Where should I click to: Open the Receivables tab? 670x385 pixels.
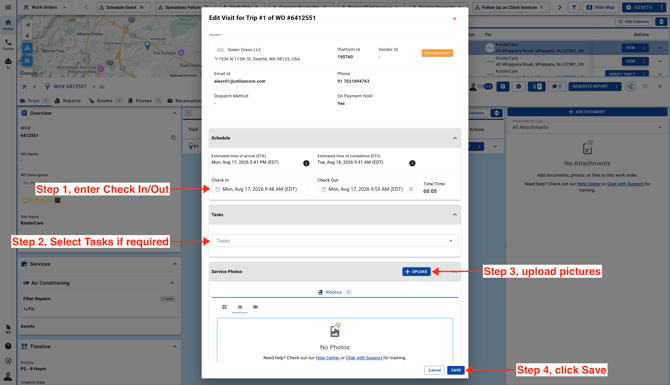coord(184,101)
